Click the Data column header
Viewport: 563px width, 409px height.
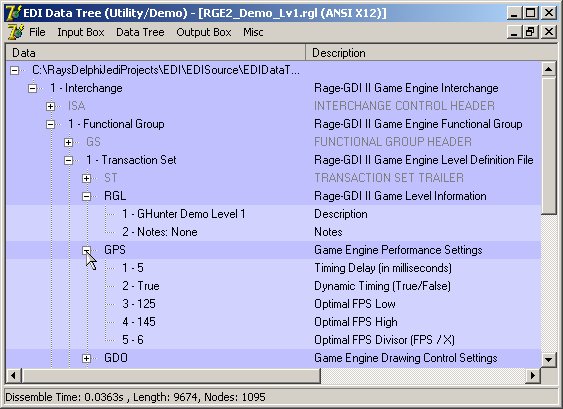[x=155, y=53]
